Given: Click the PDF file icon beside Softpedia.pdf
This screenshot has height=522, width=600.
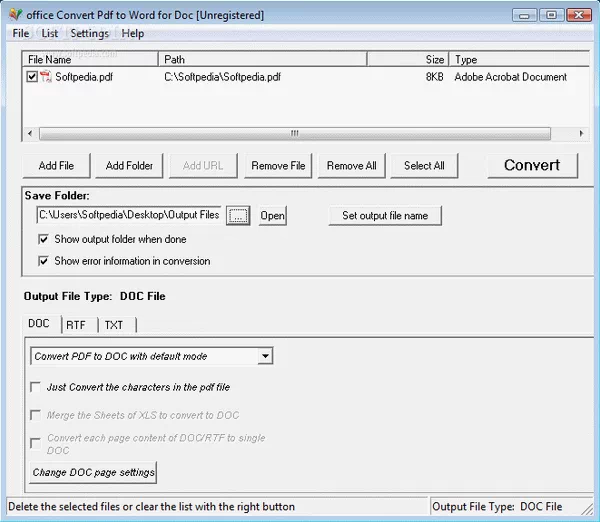Looking at the screenshot, I should click(46, 77).
